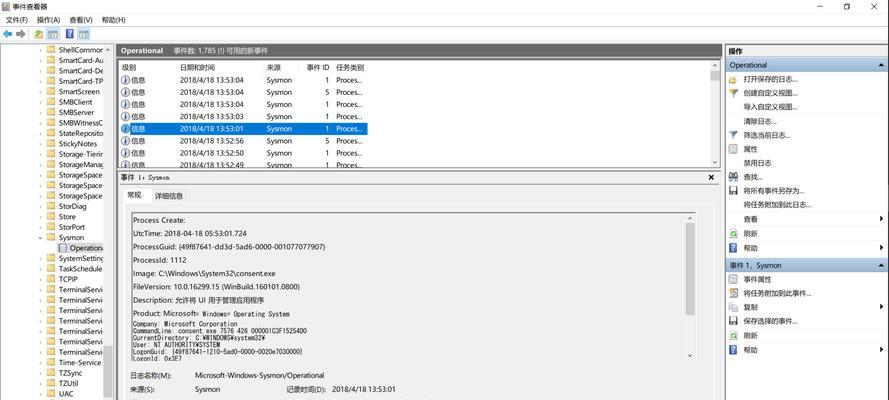Viewport: 889px width, 400px height.
Task: Toggle the action pane toolbar icon
Action: click(84, 35)
